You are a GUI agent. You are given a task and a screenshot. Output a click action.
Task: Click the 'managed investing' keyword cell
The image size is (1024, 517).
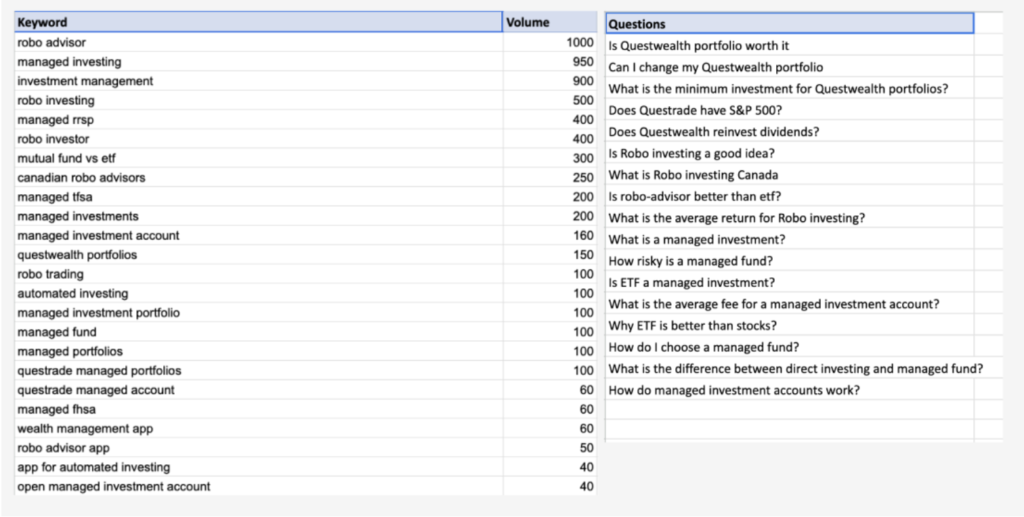click(259, 62)
